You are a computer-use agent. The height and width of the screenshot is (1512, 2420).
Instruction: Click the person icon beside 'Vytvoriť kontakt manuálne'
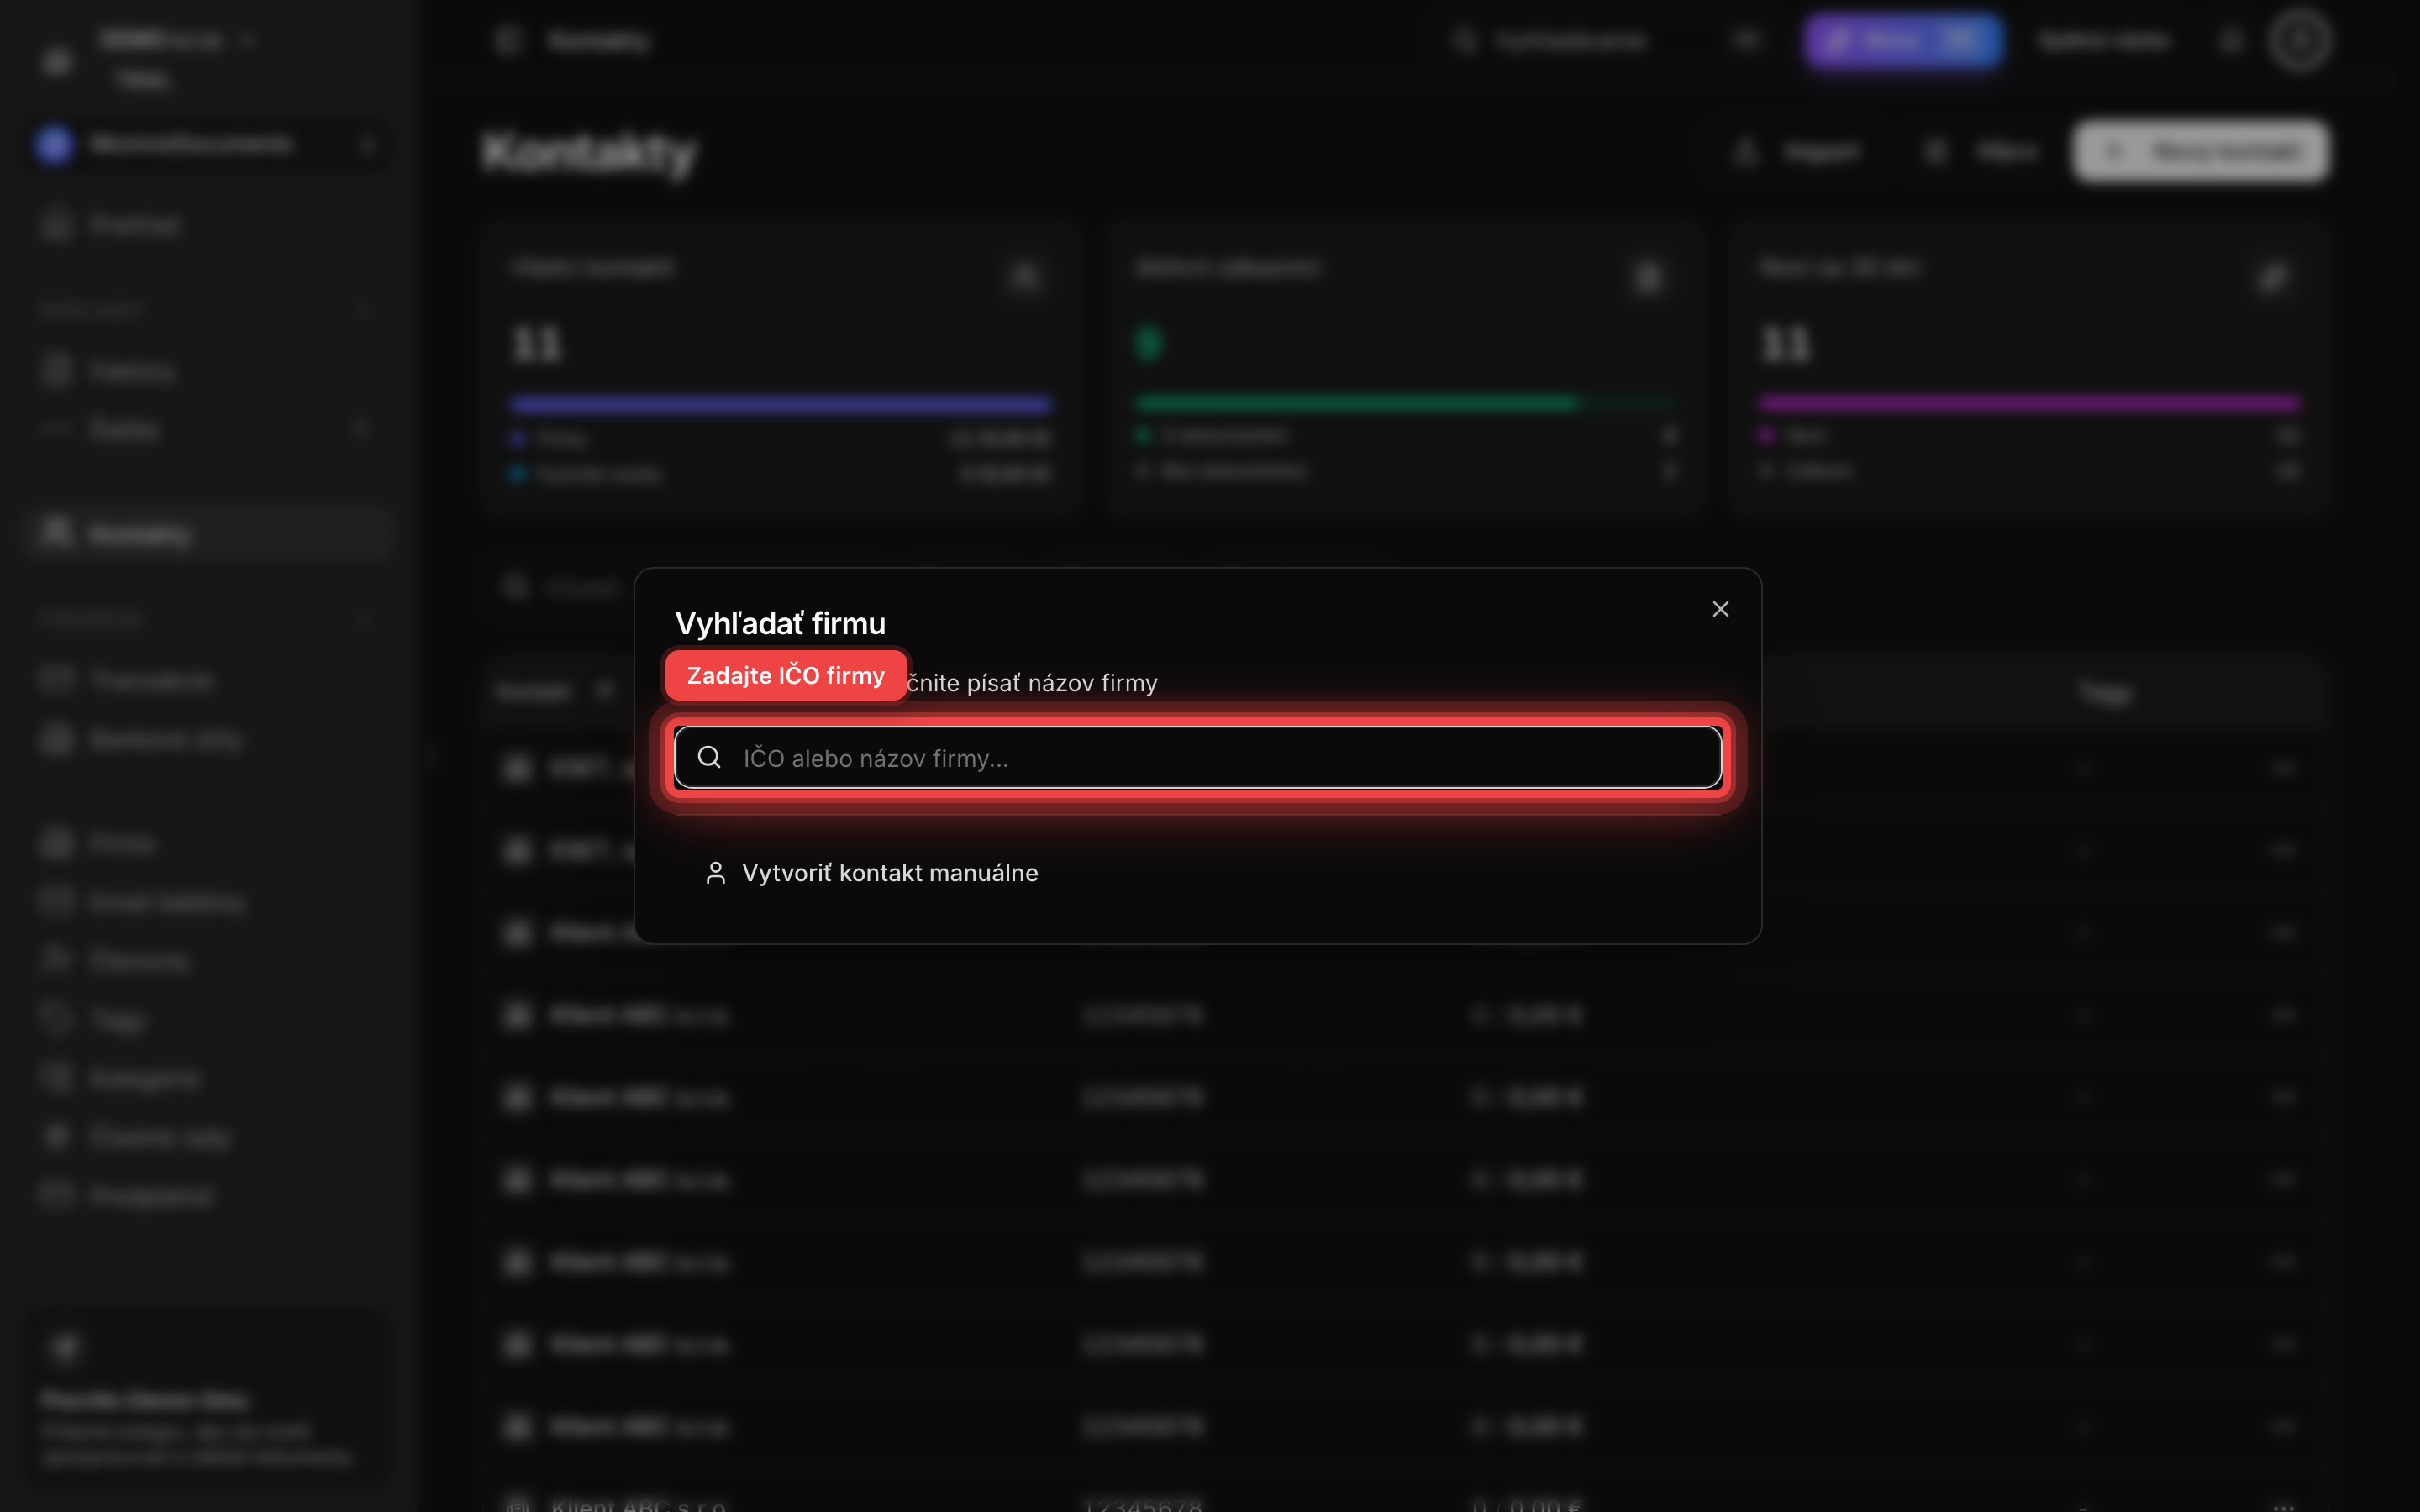click(715, 873)
